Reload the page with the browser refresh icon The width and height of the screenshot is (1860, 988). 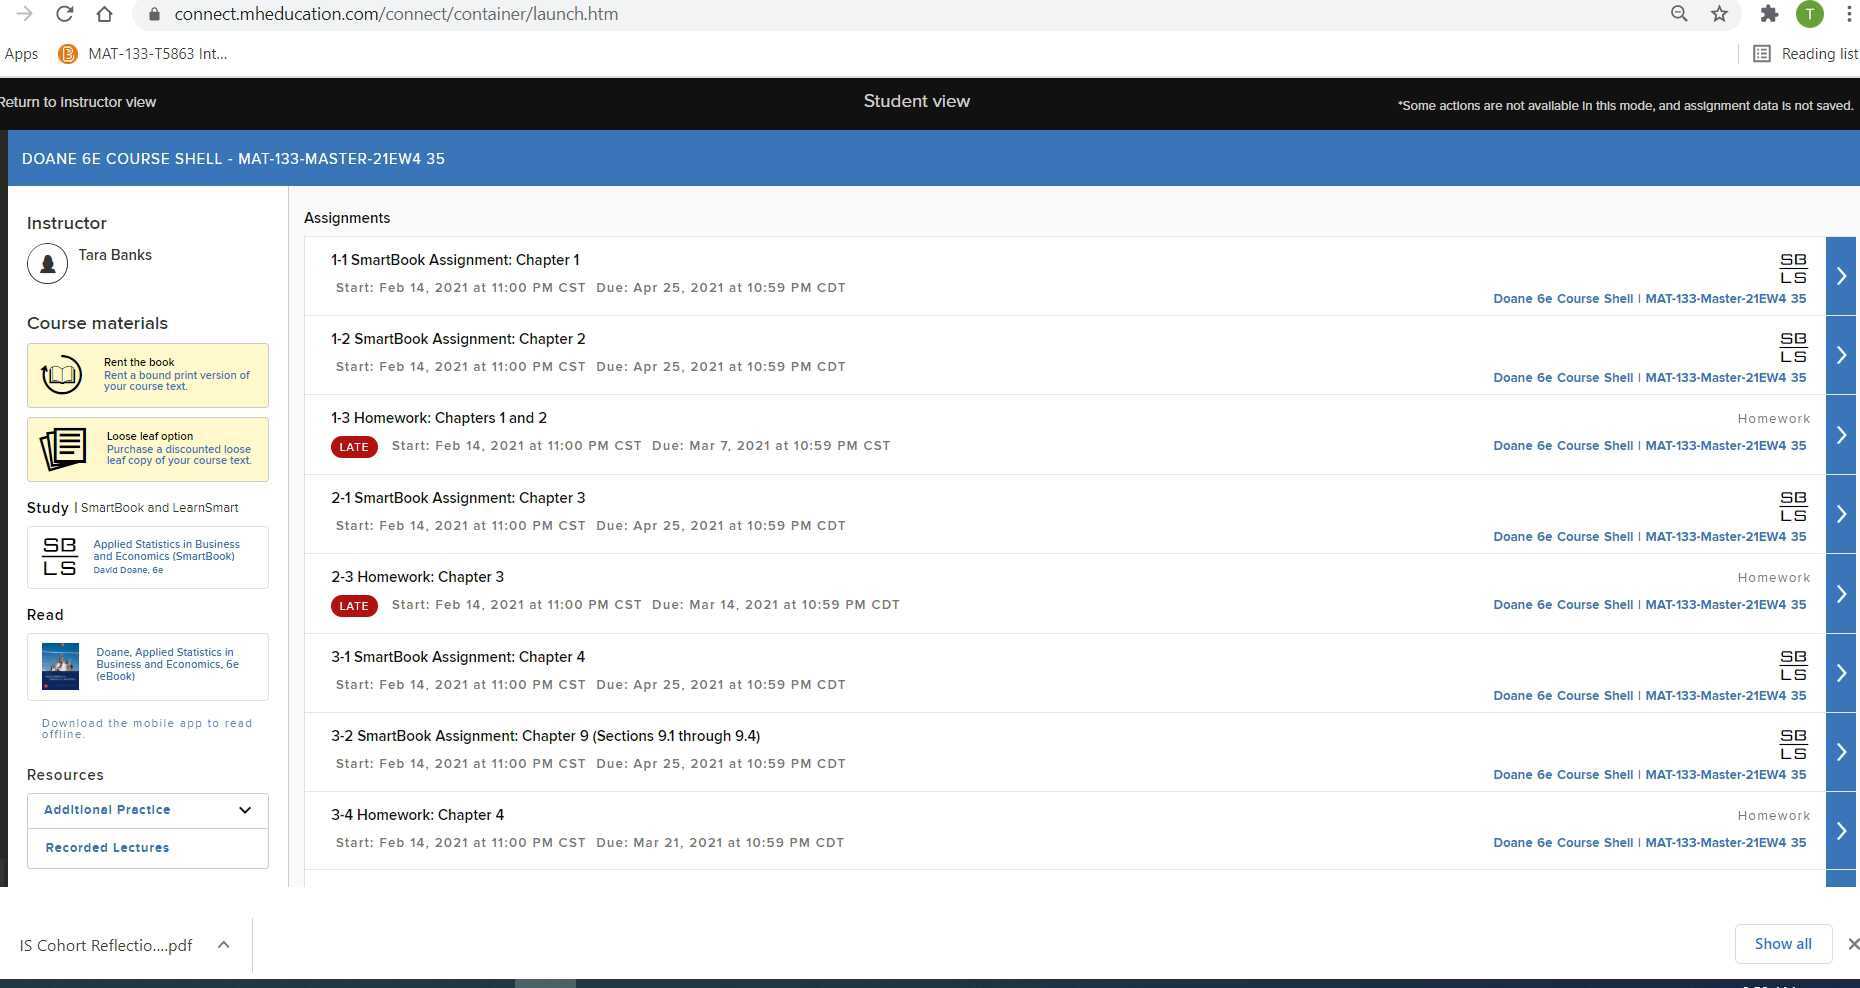[x=64, y=14]
